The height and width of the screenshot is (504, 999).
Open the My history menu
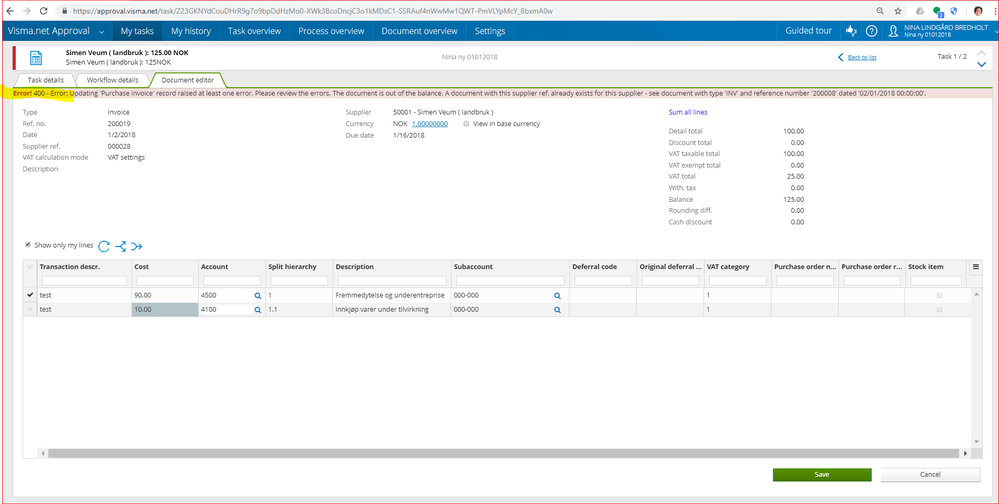pyautogui.click(x=190, y=31)
